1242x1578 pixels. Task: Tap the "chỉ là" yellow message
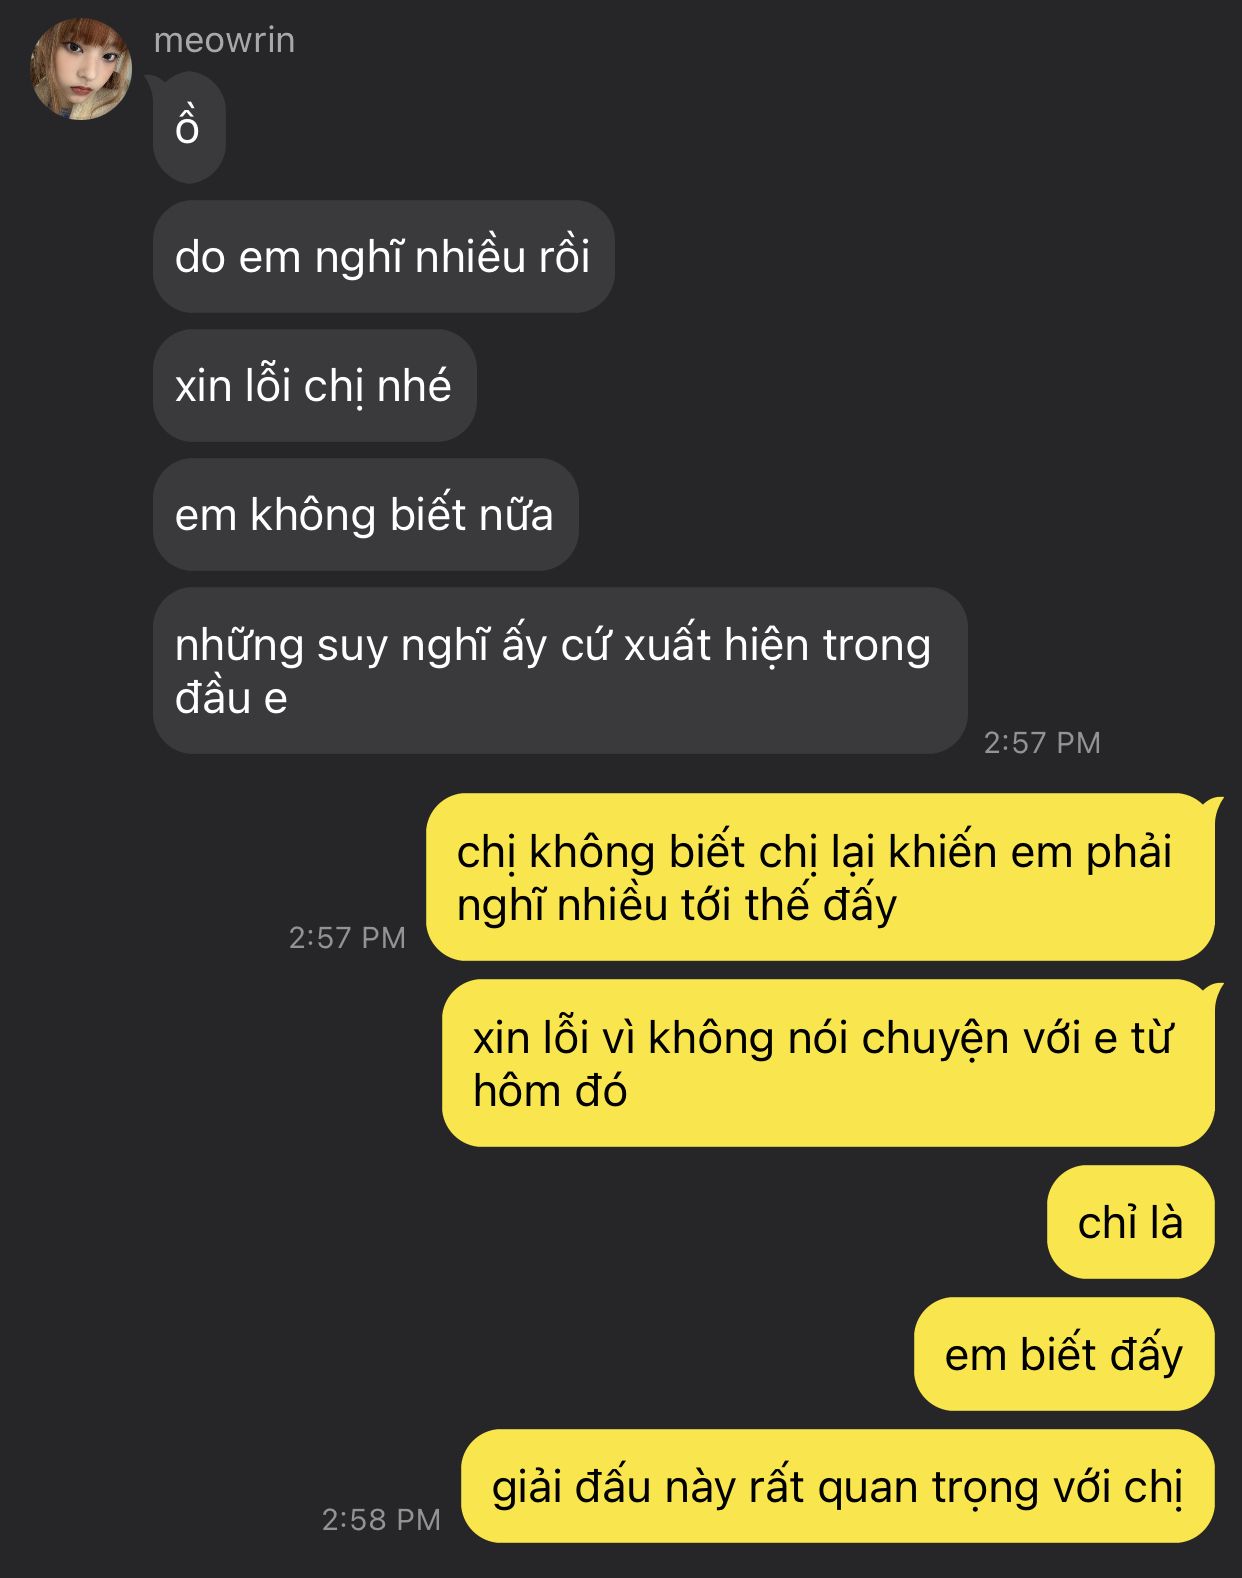coord(1131,1222)
